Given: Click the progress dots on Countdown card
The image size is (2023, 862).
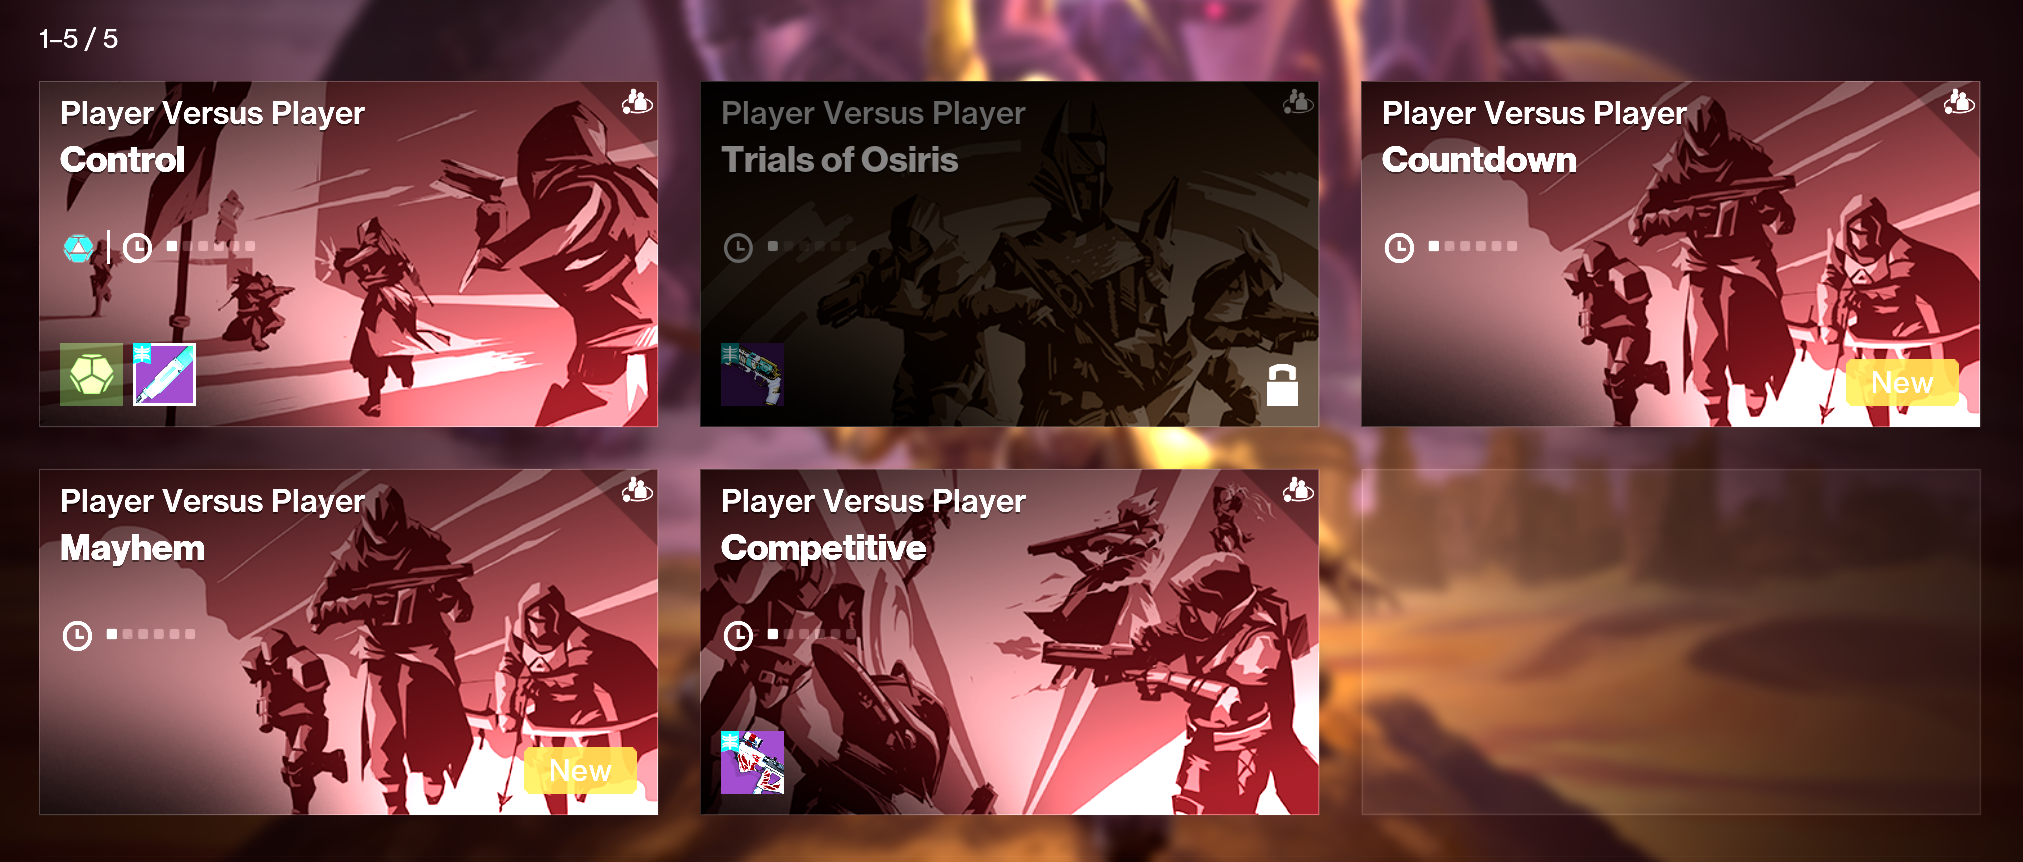Looking at the screenshot, I should [x=1473, y=246].
